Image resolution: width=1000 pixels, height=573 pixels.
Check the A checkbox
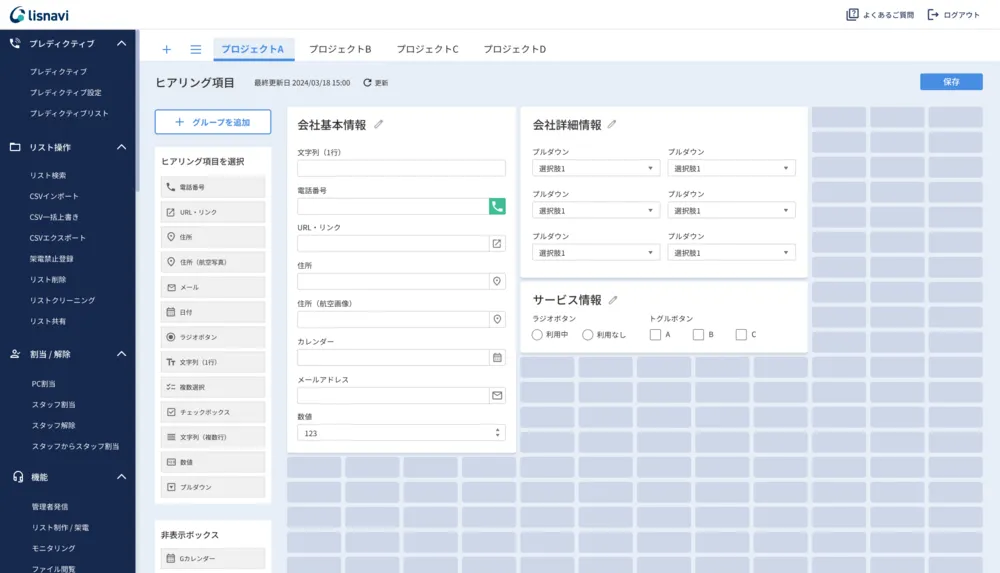655,334
